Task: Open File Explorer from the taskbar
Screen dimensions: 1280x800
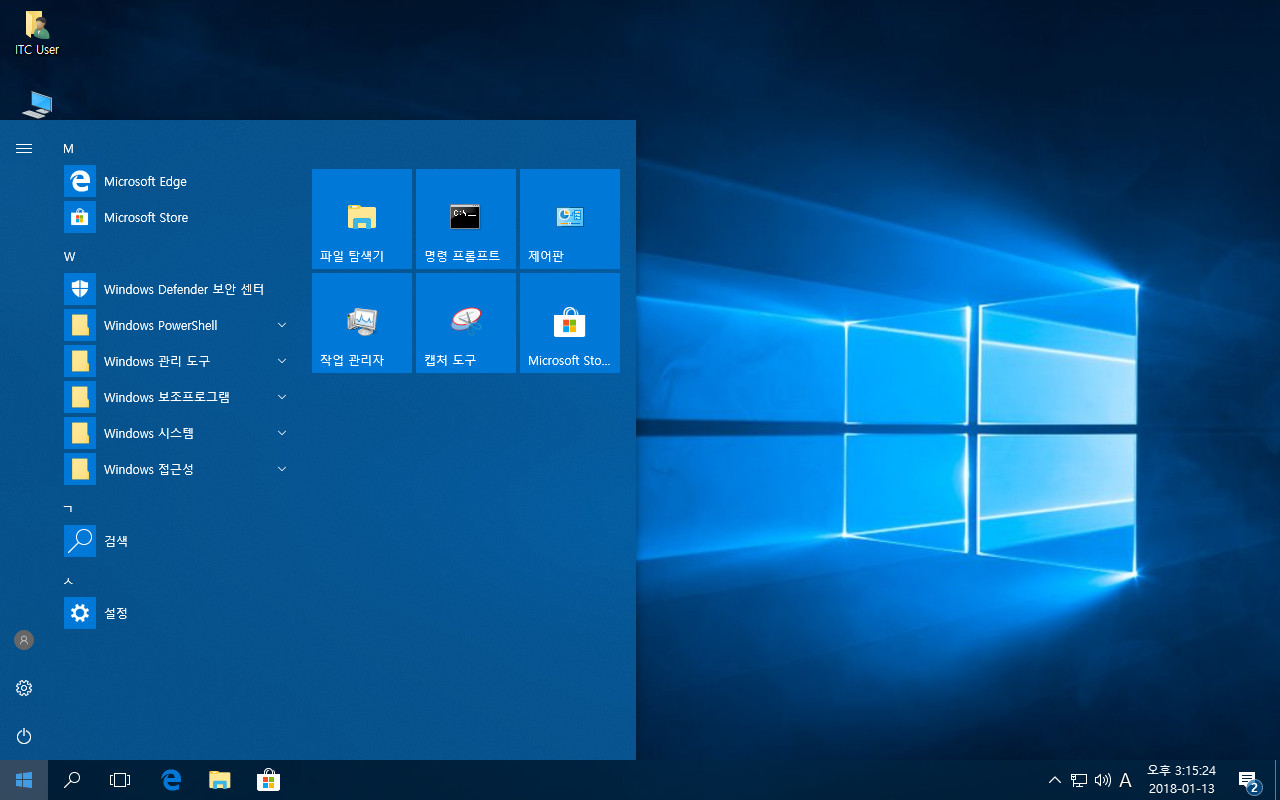Action: pyautogui.click(x=220, y=780)
